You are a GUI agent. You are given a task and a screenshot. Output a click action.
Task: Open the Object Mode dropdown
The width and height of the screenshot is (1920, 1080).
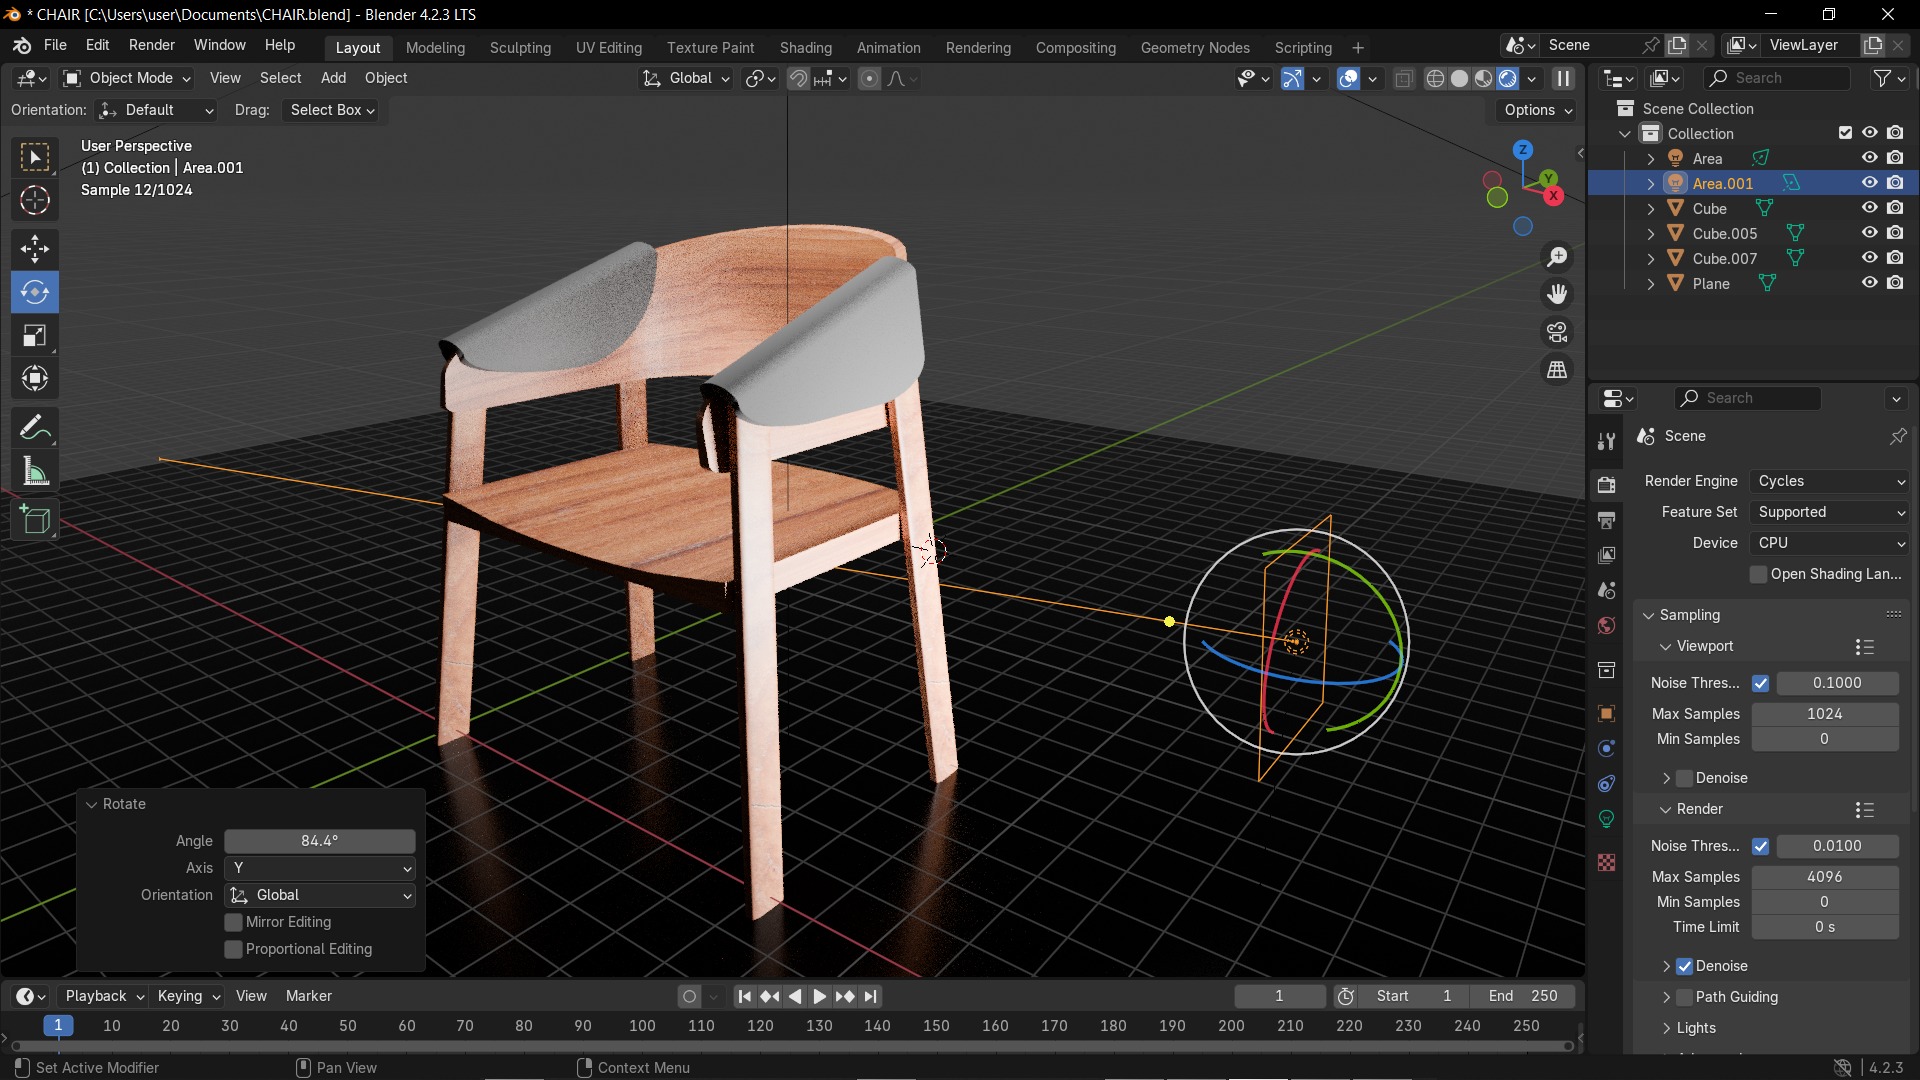[x=127, y=78]
